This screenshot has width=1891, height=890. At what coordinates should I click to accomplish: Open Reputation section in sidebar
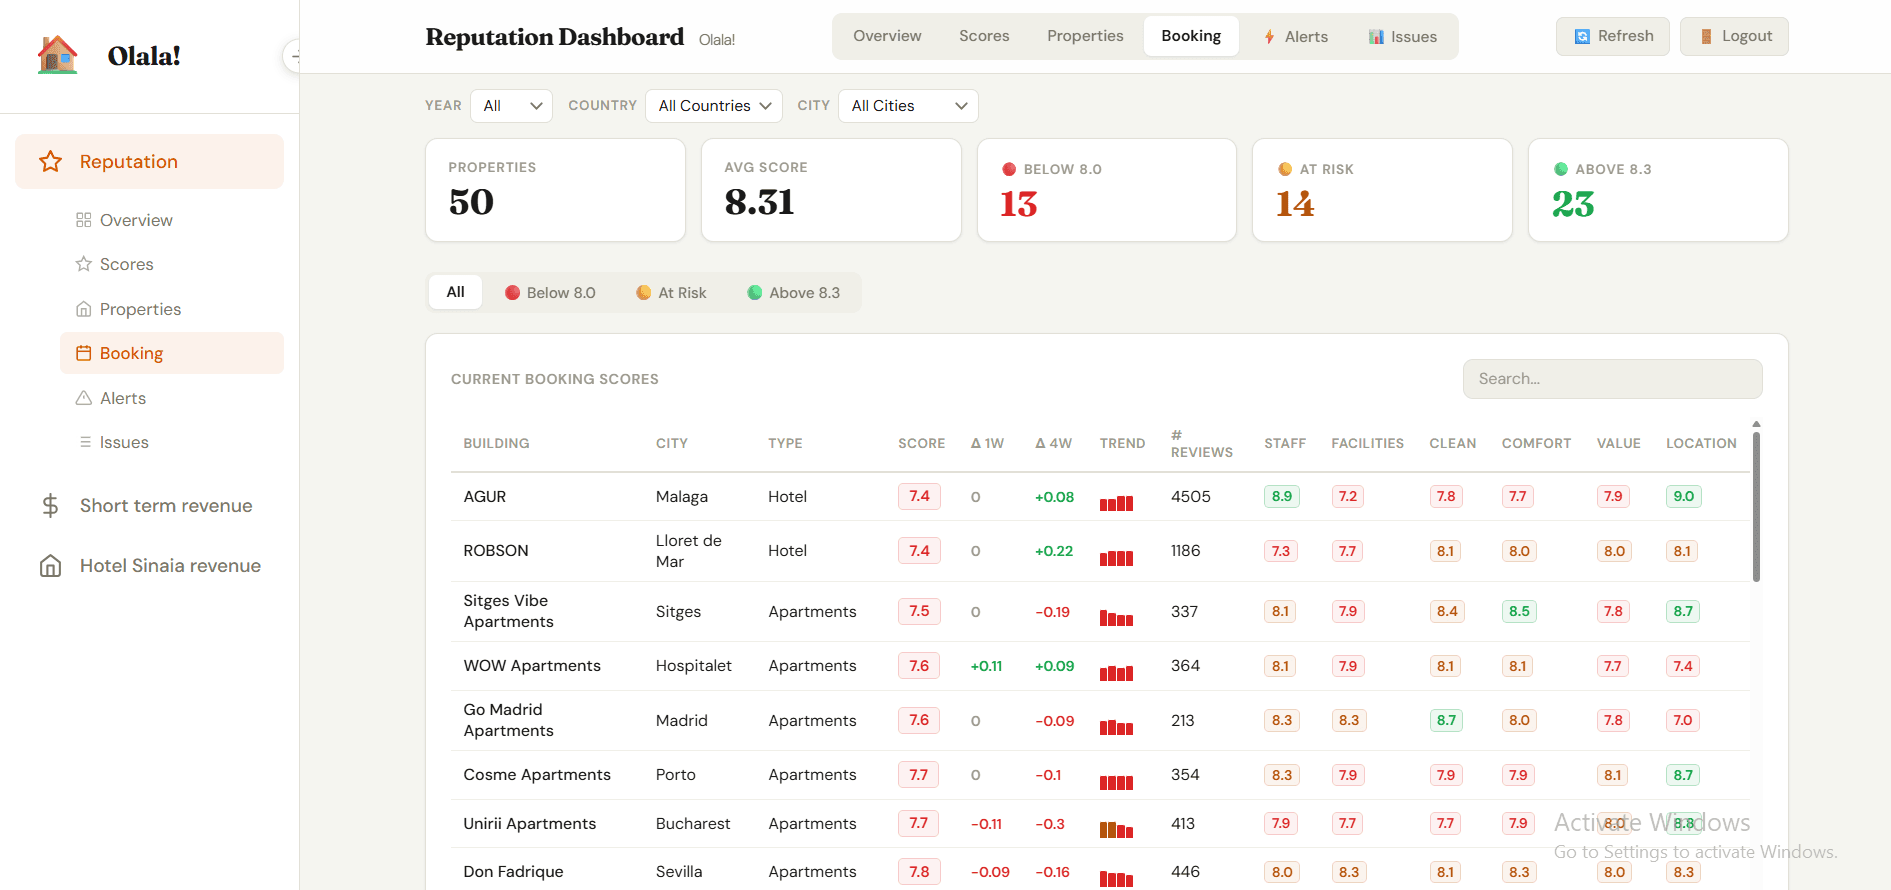pyautogui.click(x=149, y=162)
